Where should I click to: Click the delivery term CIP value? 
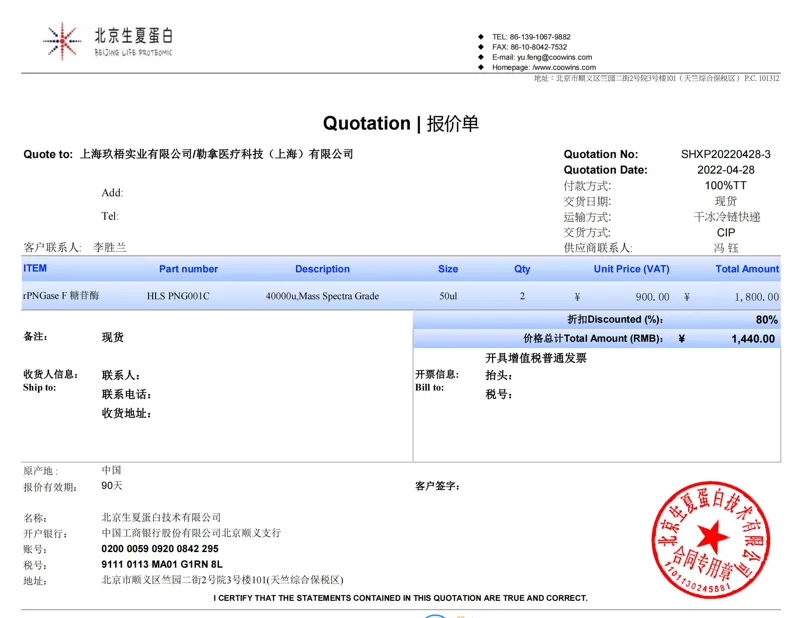pos(726,233)
